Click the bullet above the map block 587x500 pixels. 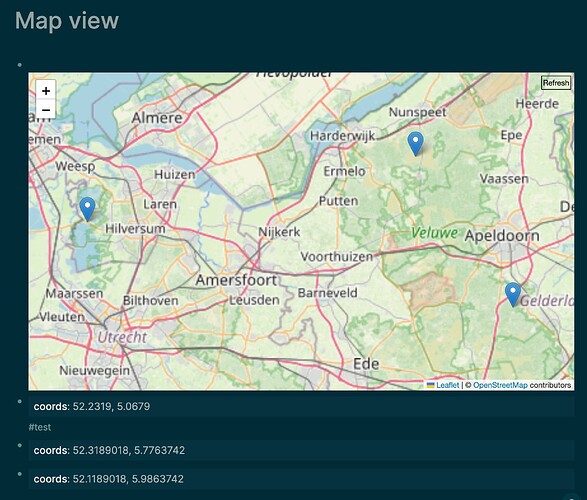[x=19, y=65]
